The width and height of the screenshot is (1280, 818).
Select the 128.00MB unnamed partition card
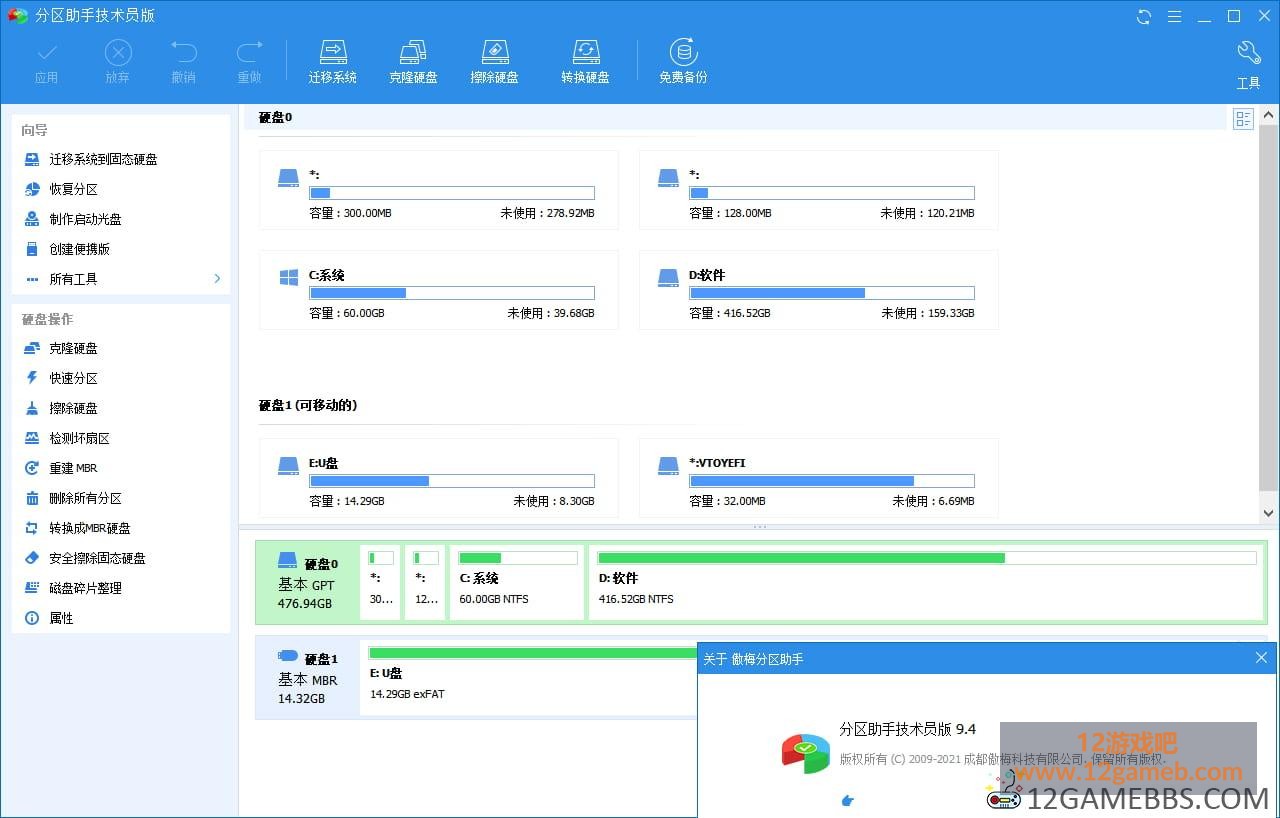[818, 190]
